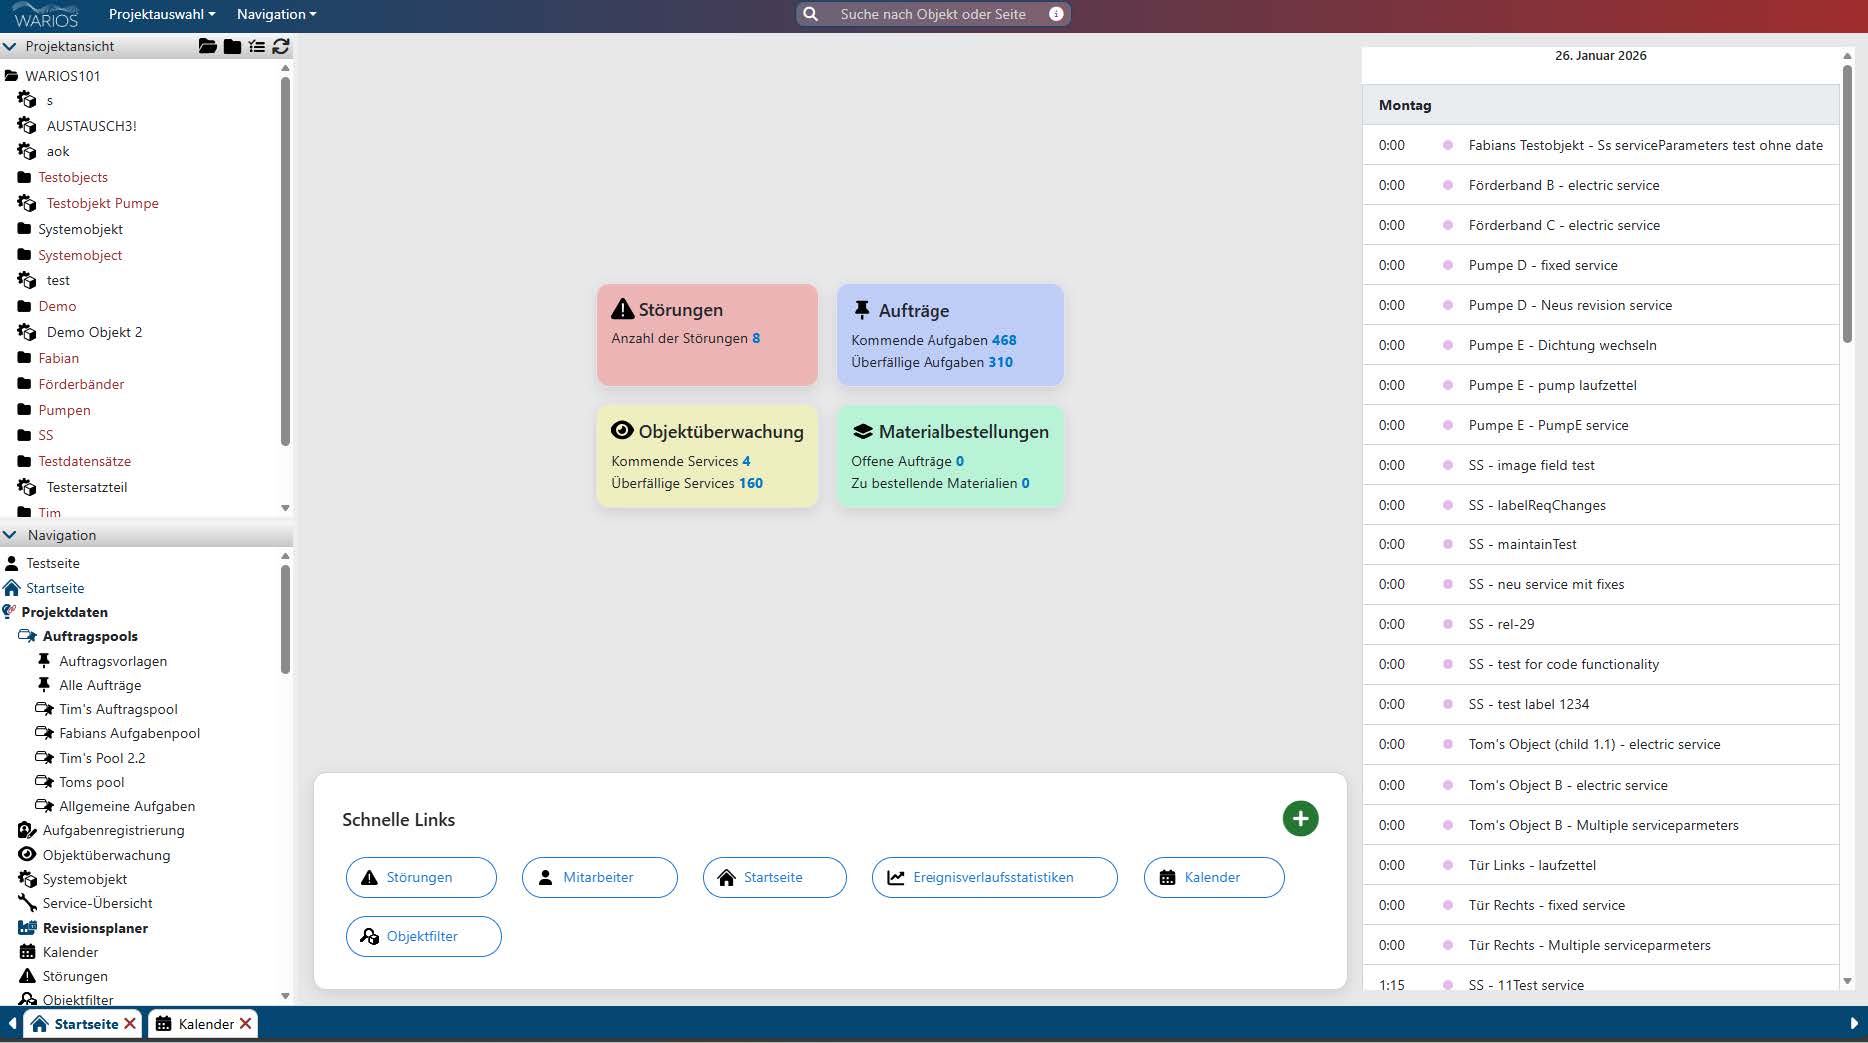The width and height of the screenshot is (1868, 1043).
Task: Open the Projektauswahl dropdown
Action: point(162,14)
